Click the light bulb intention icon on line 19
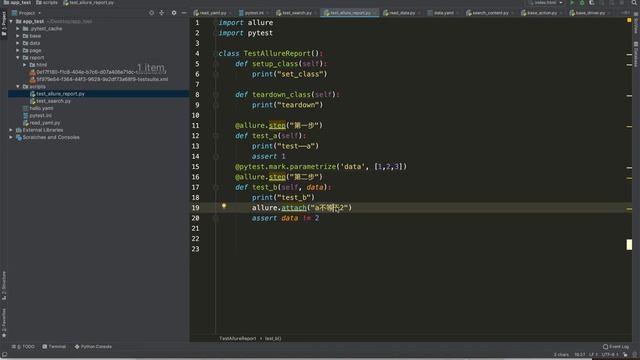The width and height of the screenshot is (640, 360). pos(224,206)
